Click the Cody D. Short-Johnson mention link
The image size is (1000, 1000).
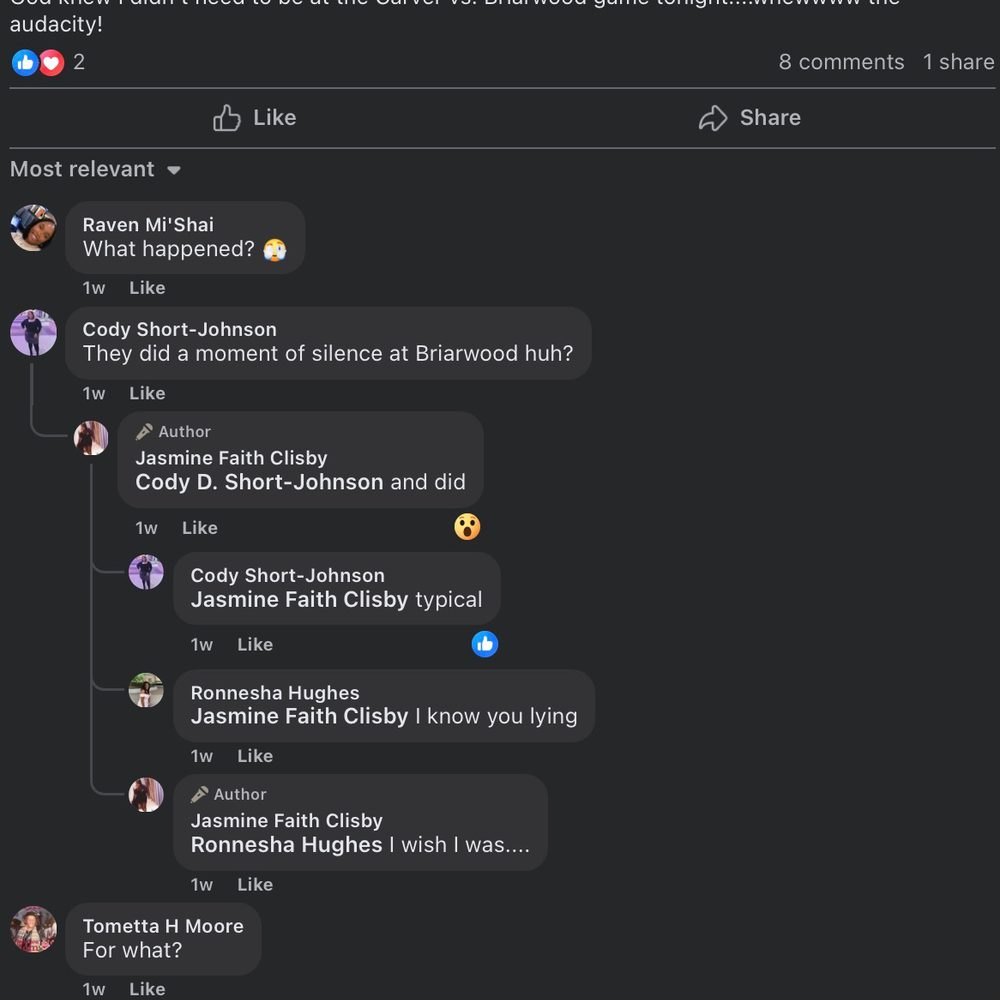click(x=259, y=482)
